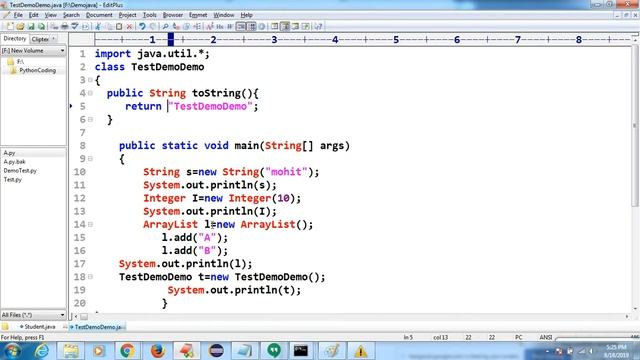Click the fold marker on line 18

(91, 277)
